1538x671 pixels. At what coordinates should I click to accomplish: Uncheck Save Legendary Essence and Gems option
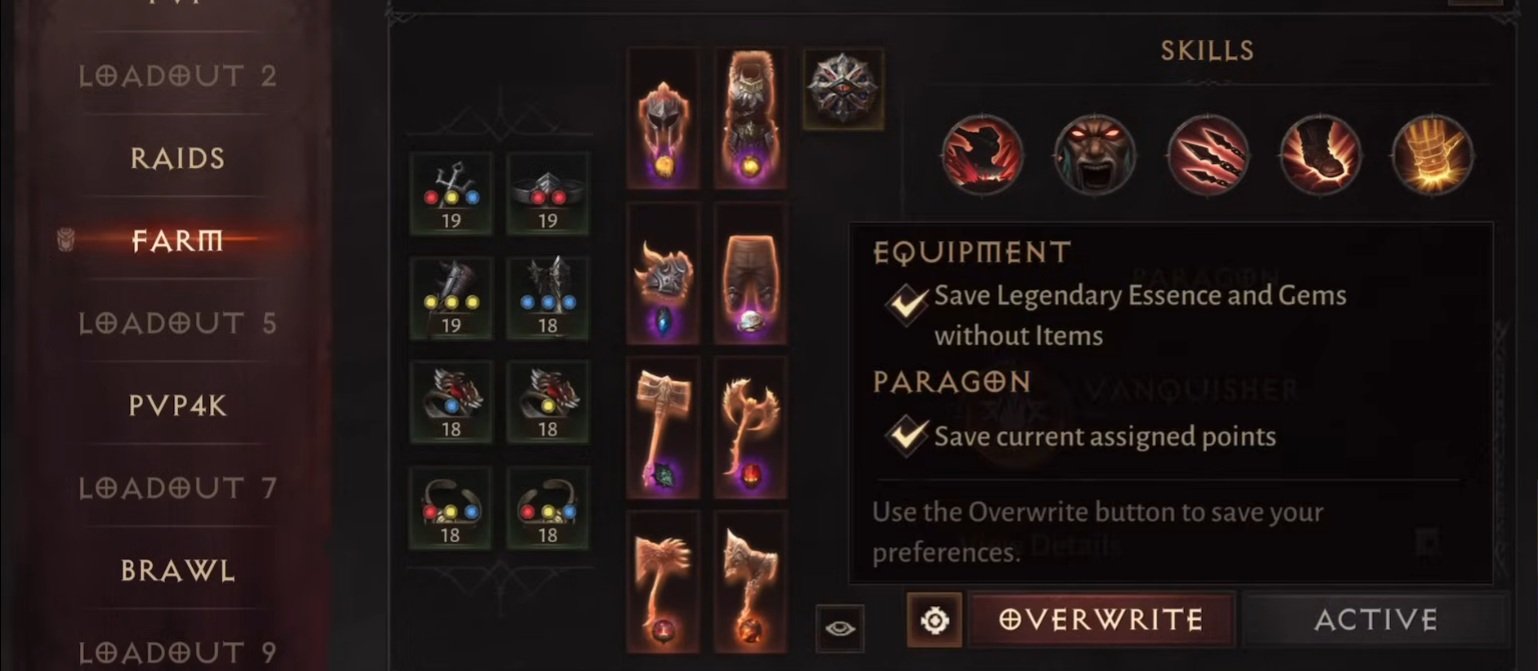(907, 303)
